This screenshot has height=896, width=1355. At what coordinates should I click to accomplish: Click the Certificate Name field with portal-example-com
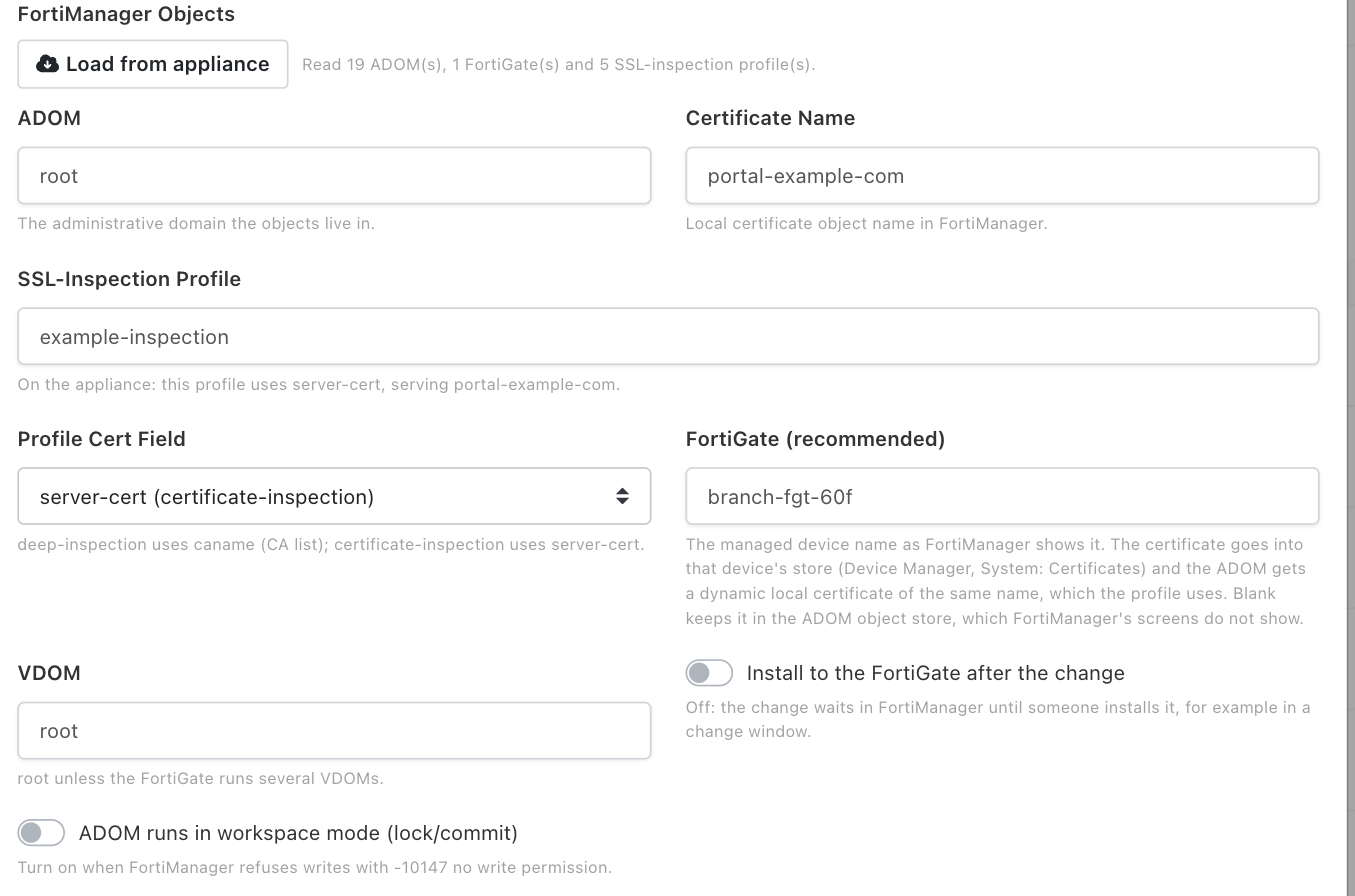coord(1002,176)
